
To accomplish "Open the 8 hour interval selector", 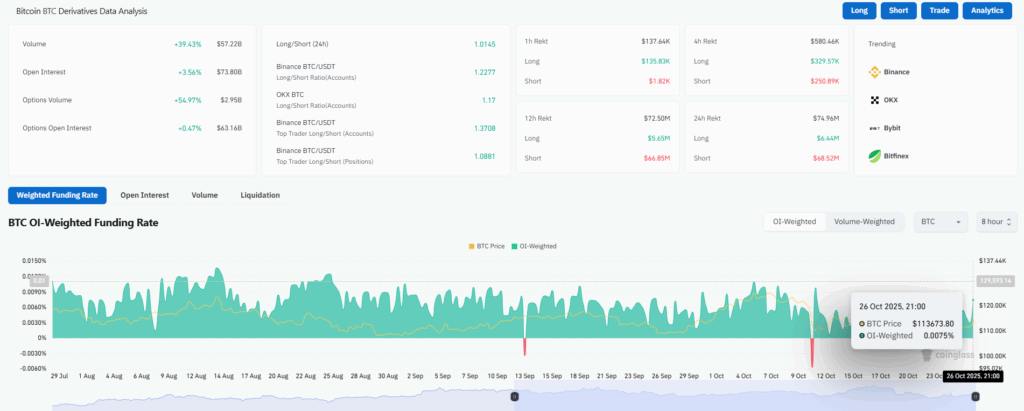I will 997,221.
